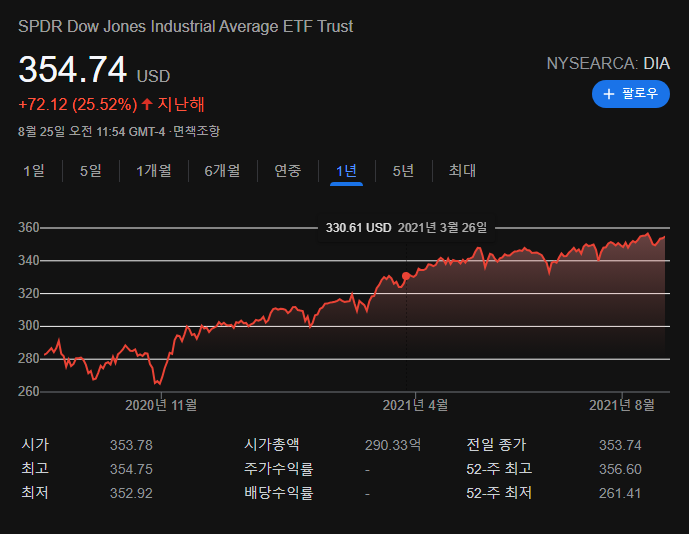Click the 300 y-axis label
This screenshot has height=534, width=689.
coord(29,326)
